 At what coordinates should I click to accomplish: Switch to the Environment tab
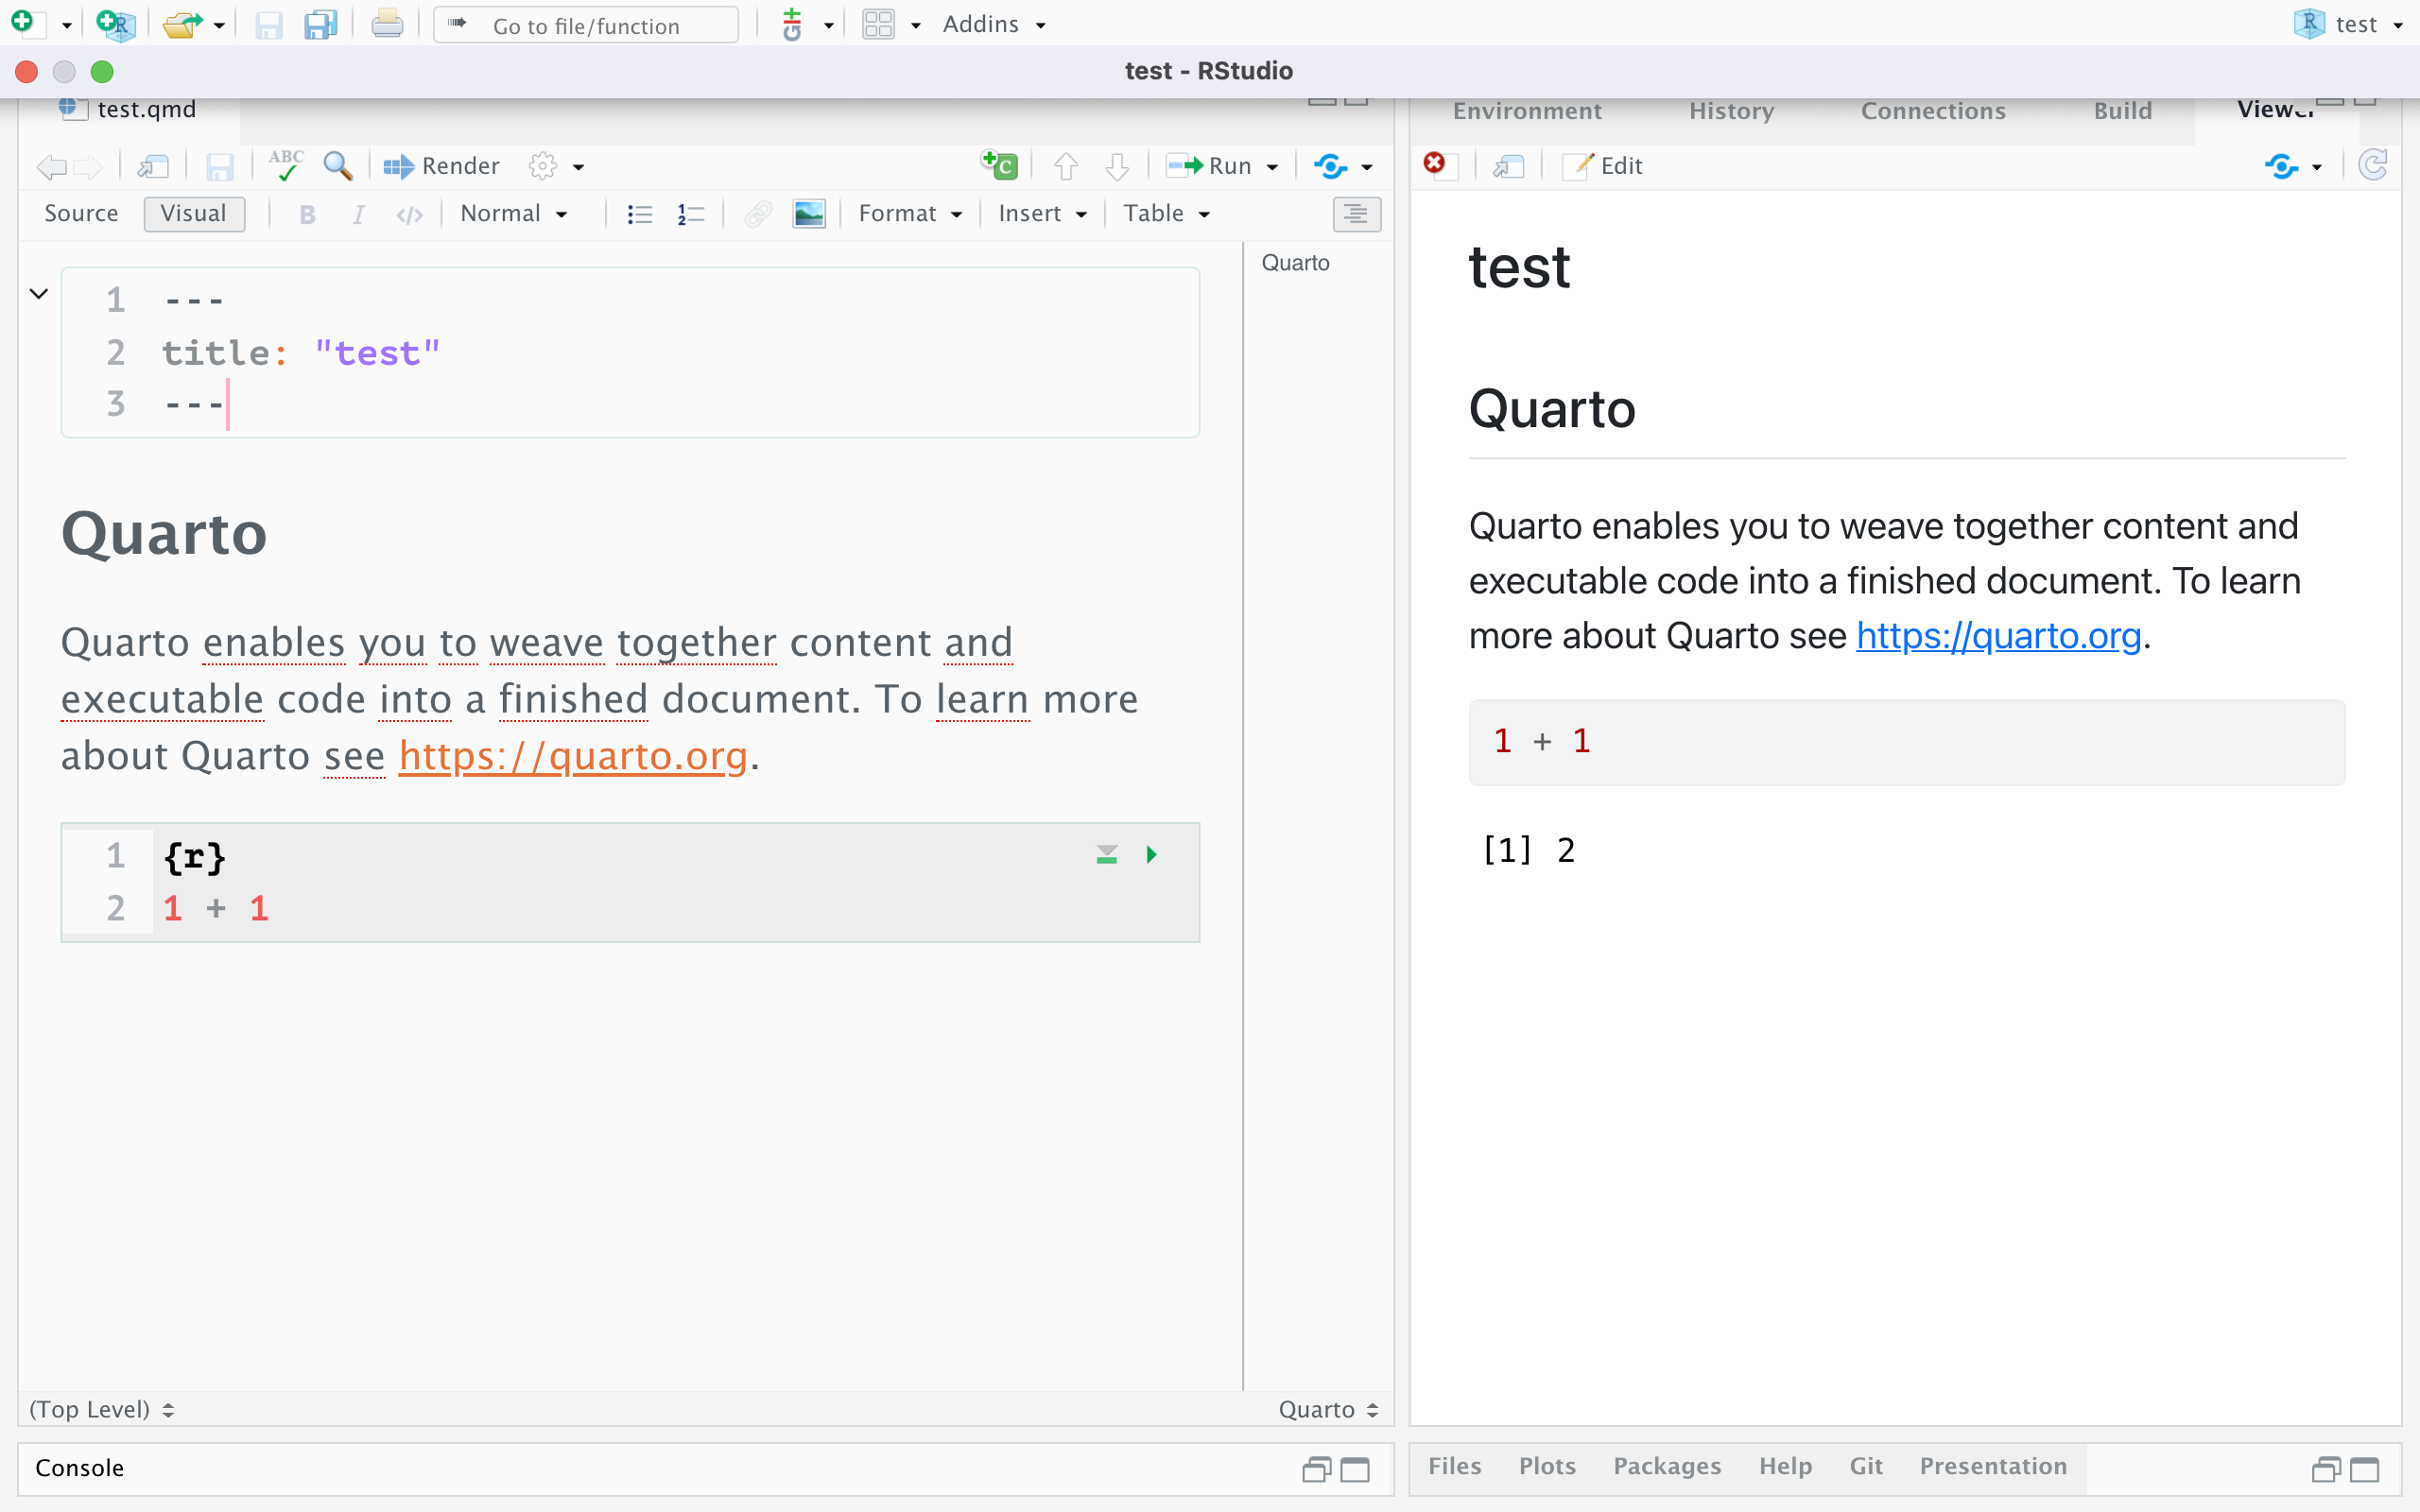1526,111
